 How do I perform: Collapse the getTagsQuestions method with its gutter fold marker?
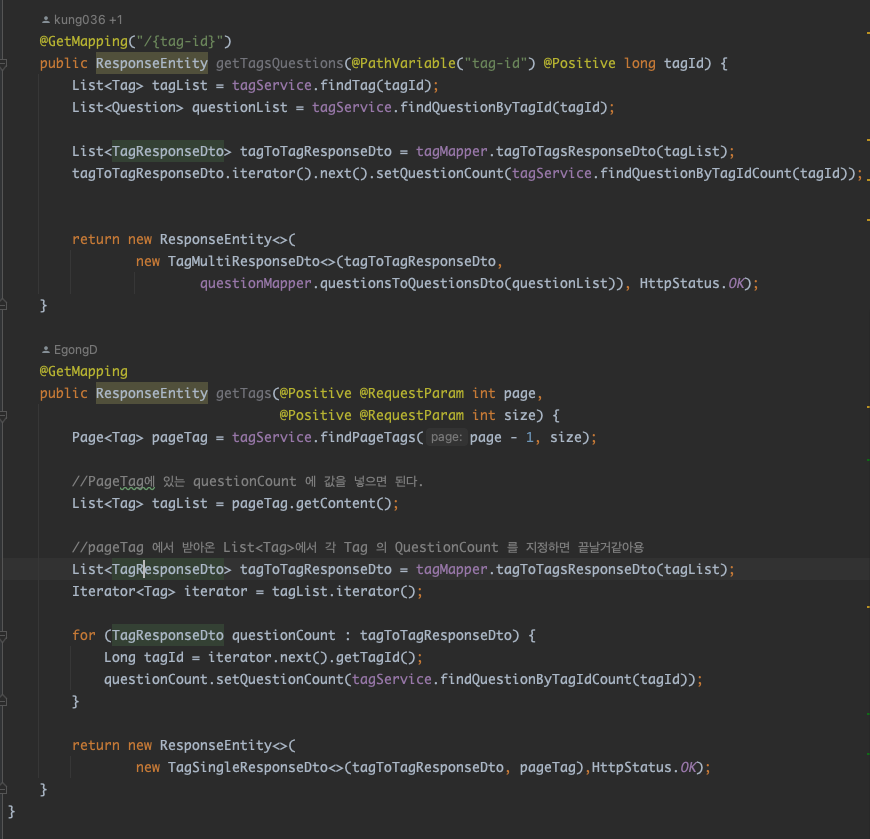[x=3, y=64]
